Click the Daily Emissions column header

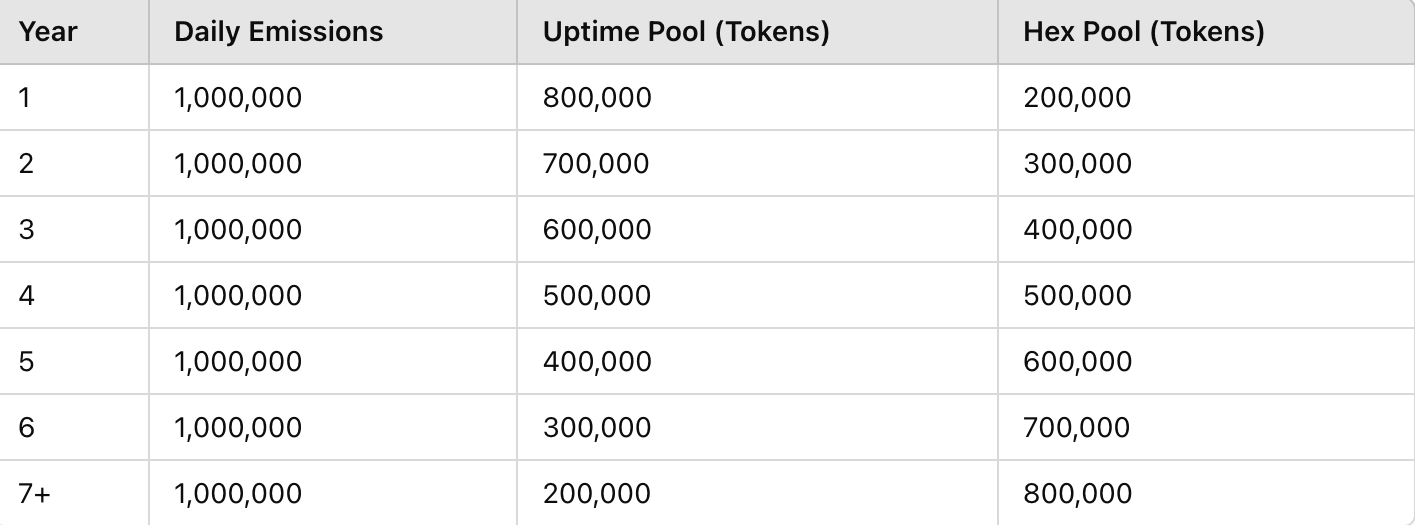pos(278,32)
